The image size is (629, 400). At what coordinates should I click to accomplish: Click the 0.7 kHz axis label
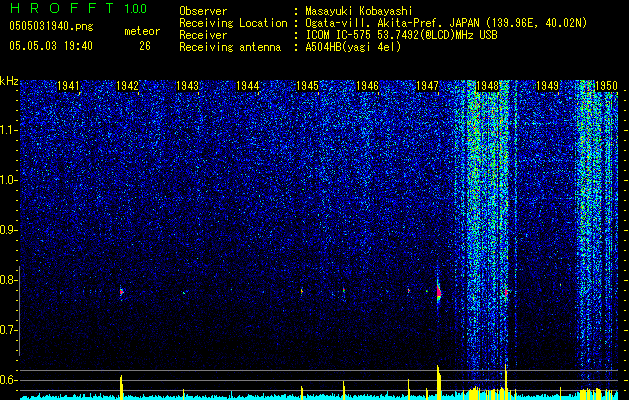coord(9,330)
